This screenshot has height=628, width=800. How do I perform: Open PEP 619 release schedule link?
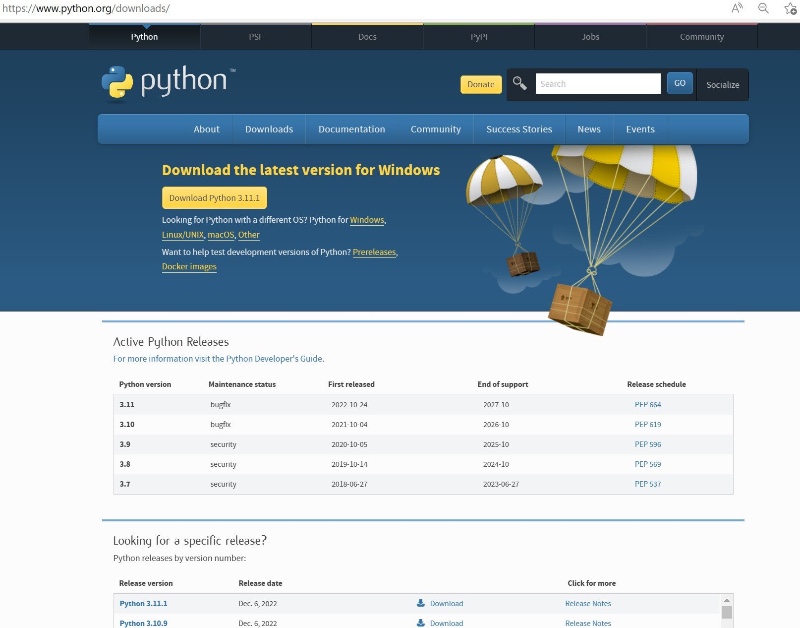[647, 424]
